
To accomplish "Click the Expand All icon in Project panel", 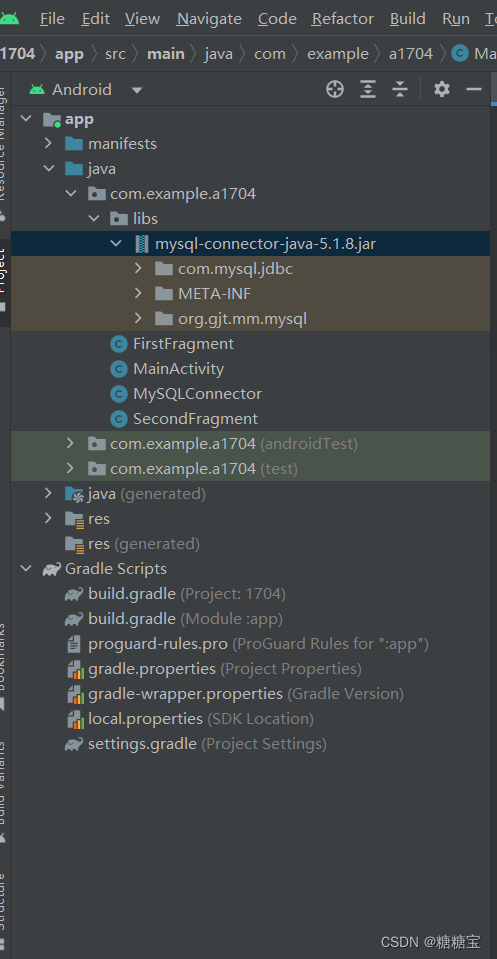I will click(367, 89).
